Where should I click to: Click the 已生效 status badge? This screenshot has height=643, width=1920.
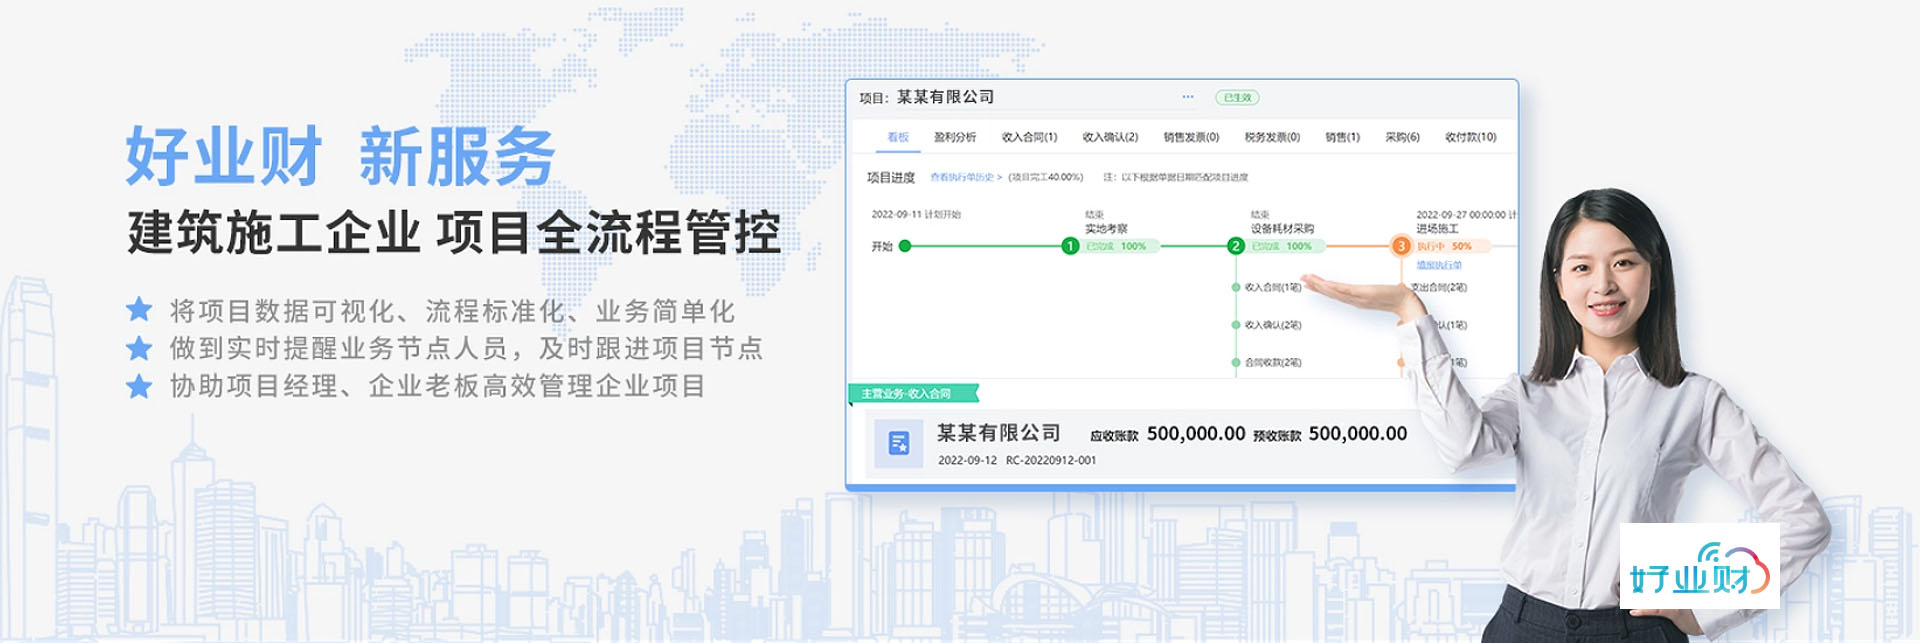[1237, 97]
